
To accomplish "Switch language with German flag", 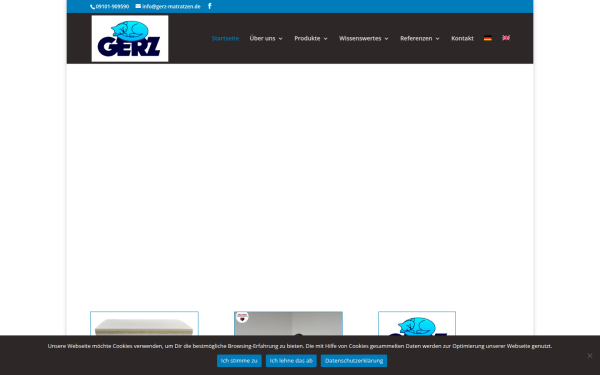I will 488,38.
